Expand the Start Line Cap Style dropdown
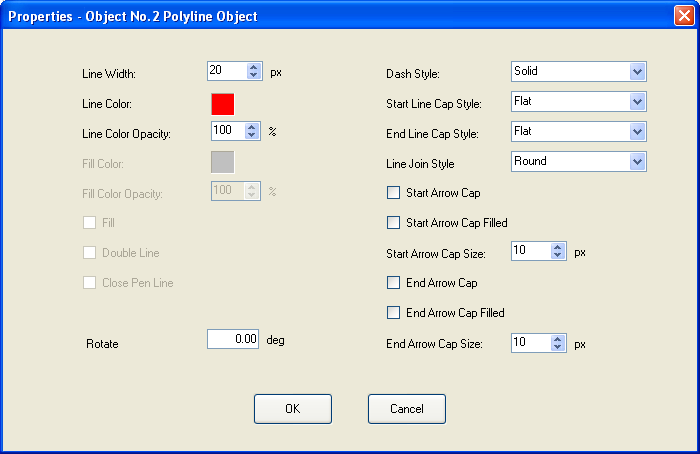Viewport: 700px width, 454px height. [637, 101]
